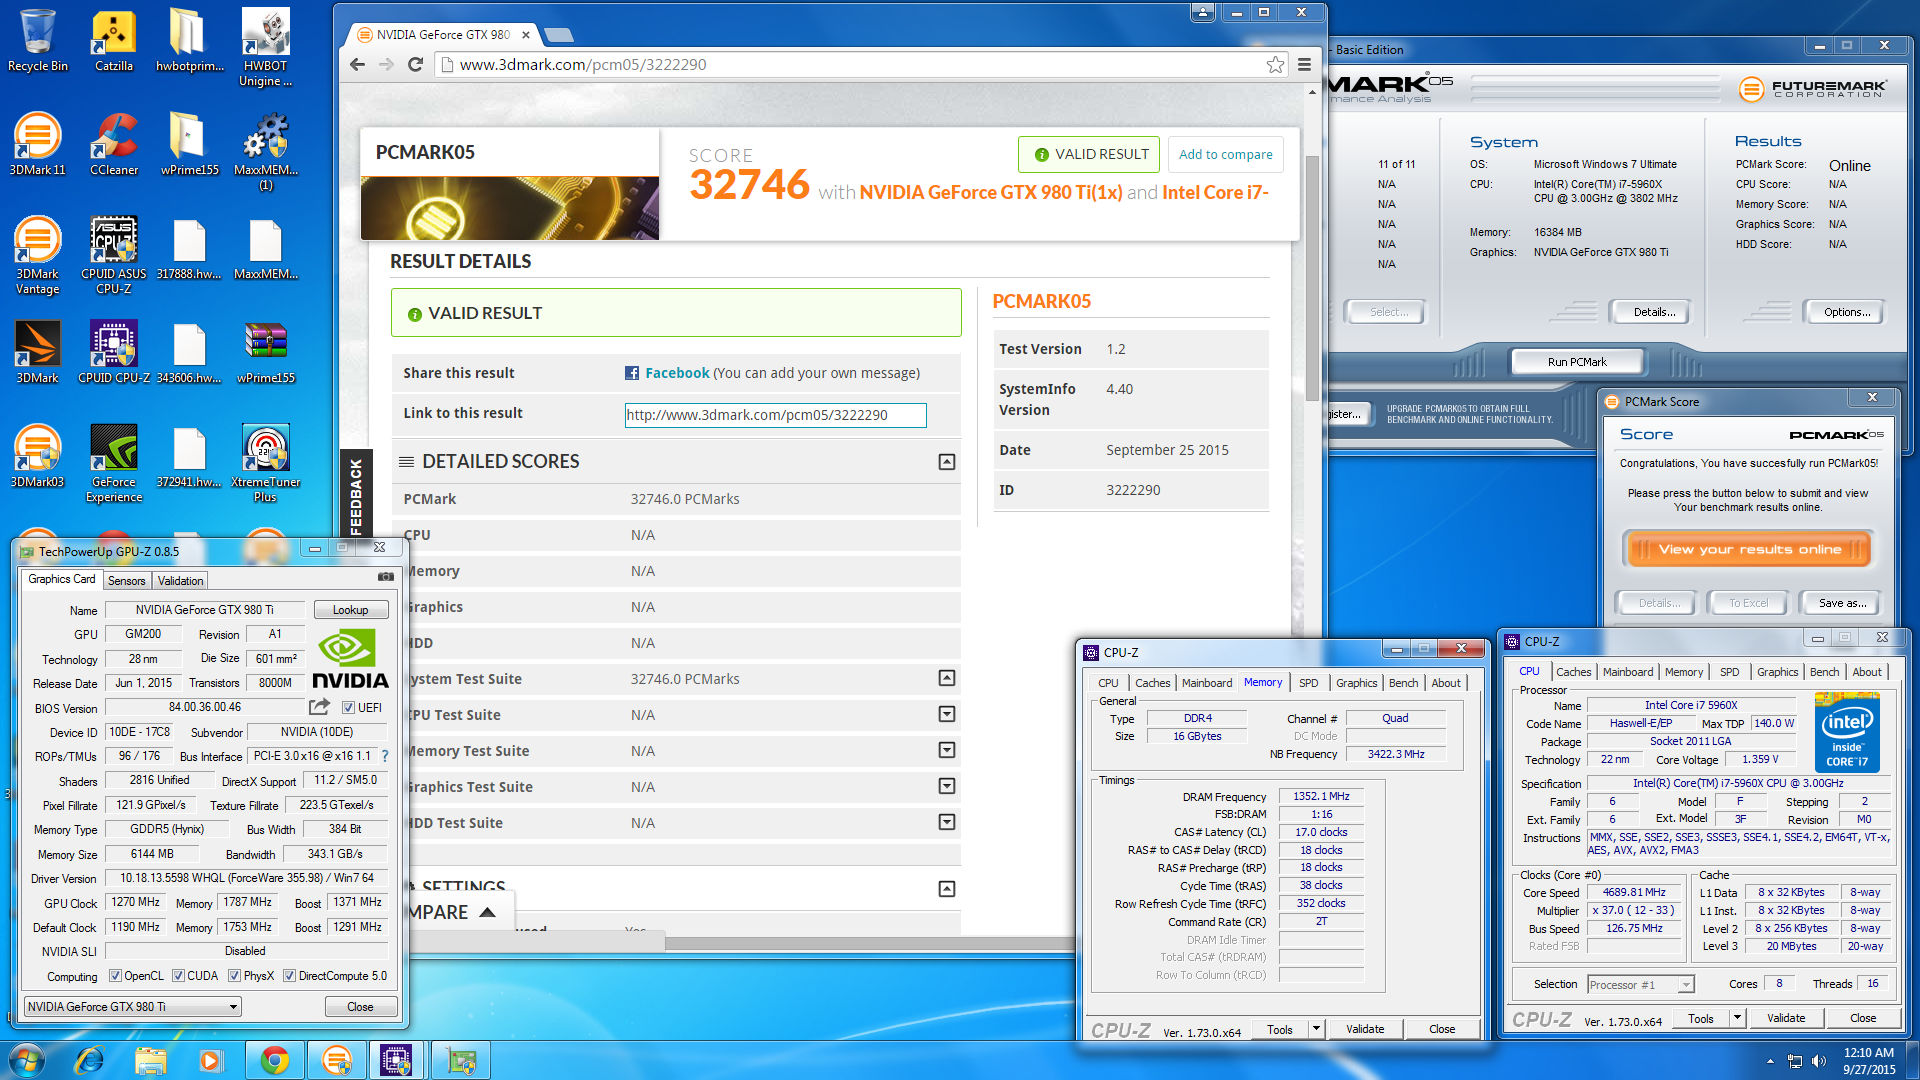Open the SPD tab in Memory CPU-Z window
The height and width of the screenshot is (1080, 1920).
coord(1308,683)
